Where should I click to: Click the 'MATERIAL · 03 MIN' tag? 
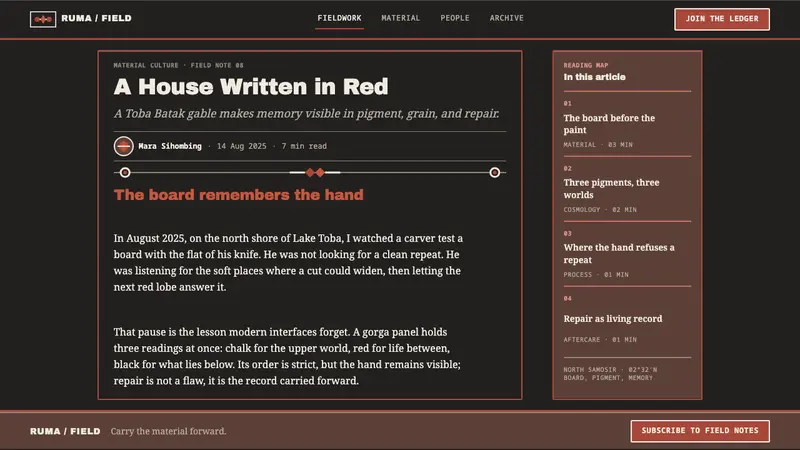tap(598, 145)
